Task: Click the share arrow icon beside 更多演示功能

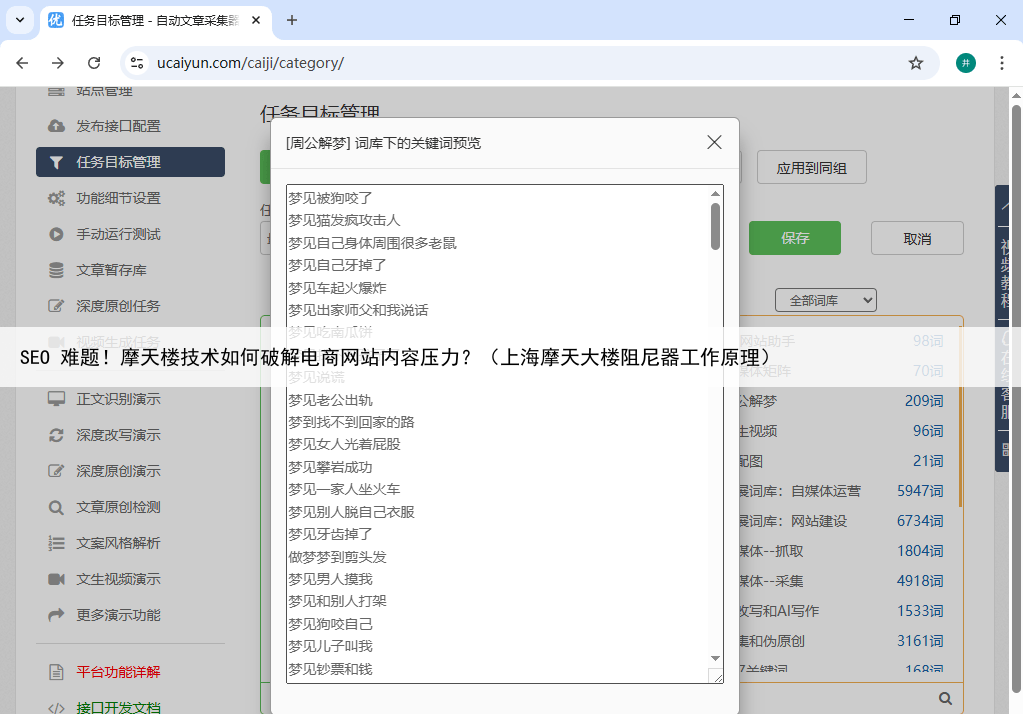Action: coord(57,615)
